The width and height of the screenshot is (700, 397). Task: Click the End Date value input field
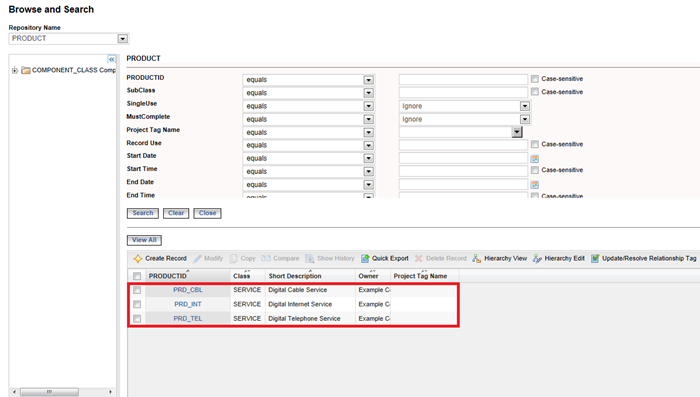(x=463, y=184)
